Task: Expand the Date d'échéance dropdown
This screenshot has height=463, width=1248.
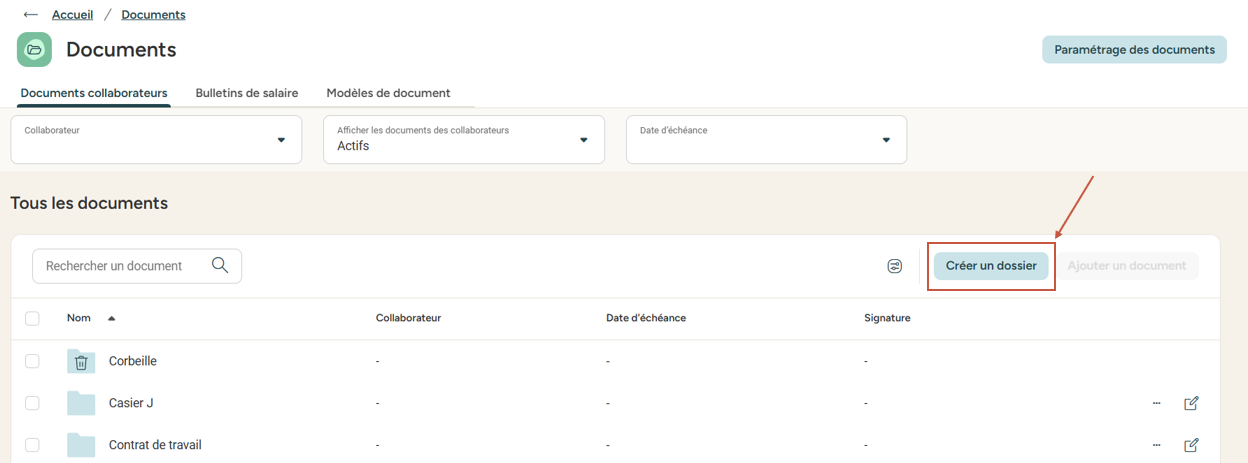Action: (886, 140)
